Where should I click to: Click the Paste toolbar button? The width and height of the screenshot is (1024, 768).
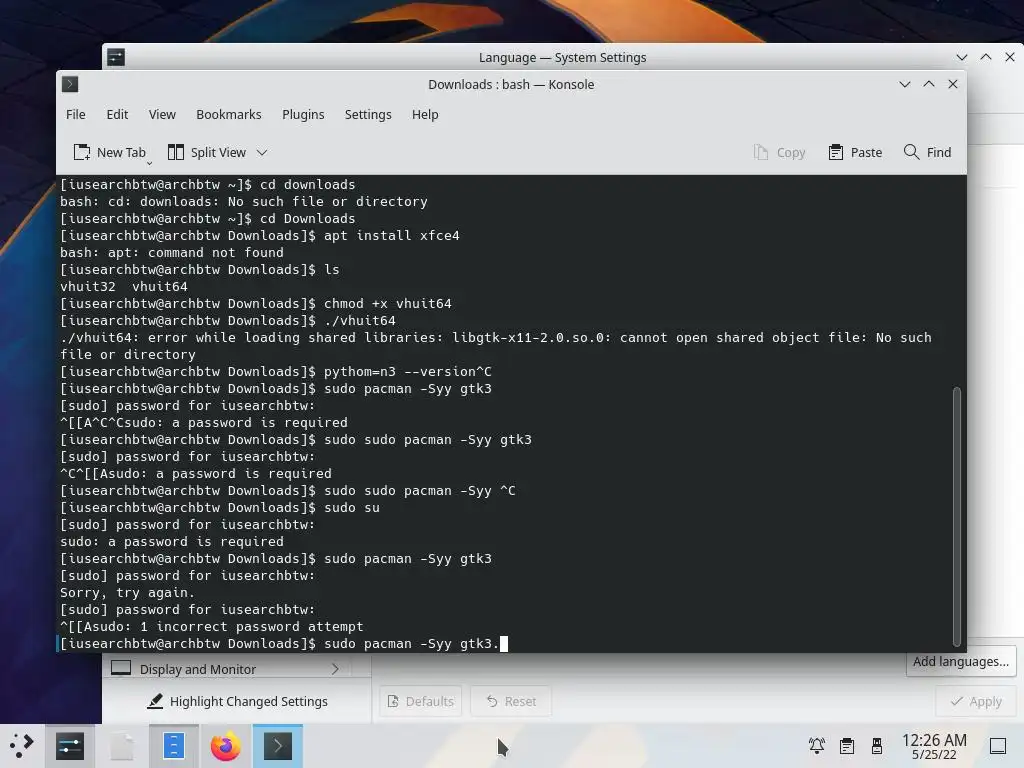[856, 152]
